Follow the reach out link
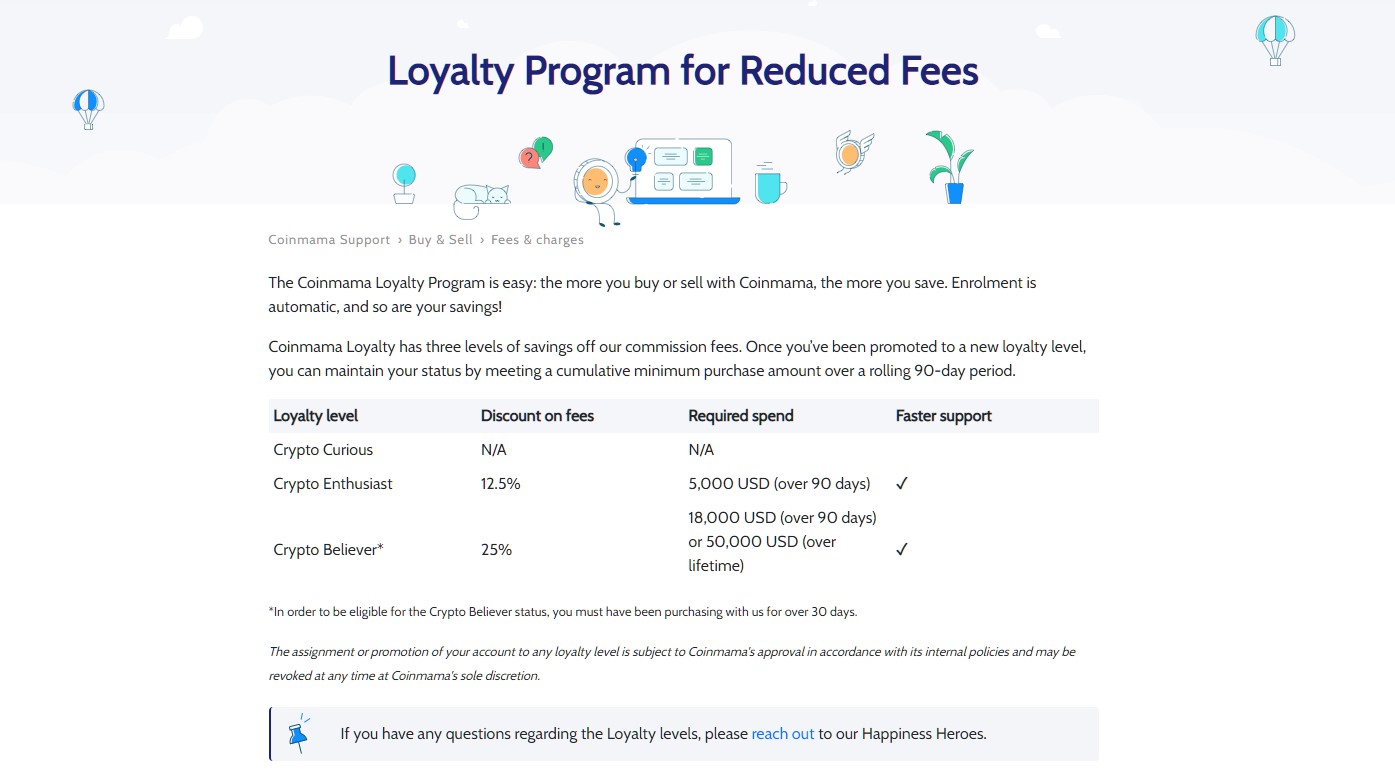This screenshot has width=1395, height=782. (783, 734)
